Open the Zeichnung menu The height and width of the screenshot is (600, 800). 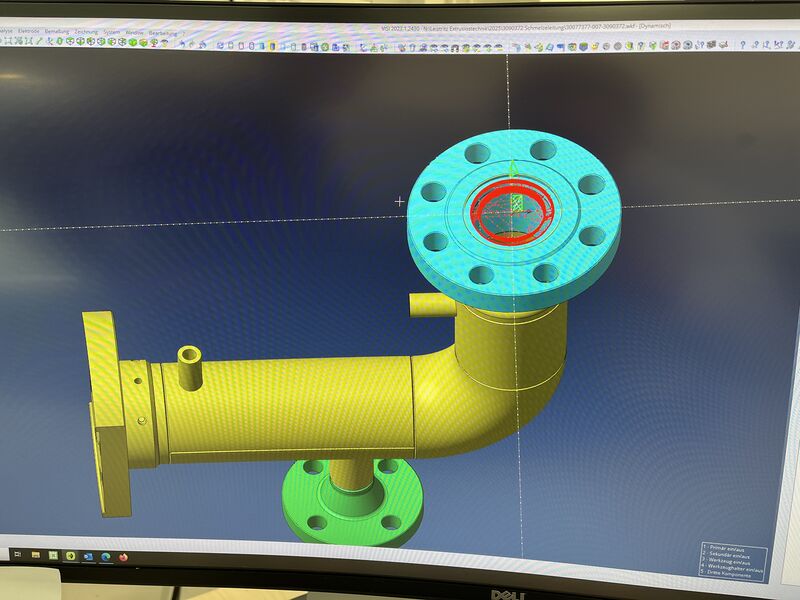(86, 32)
